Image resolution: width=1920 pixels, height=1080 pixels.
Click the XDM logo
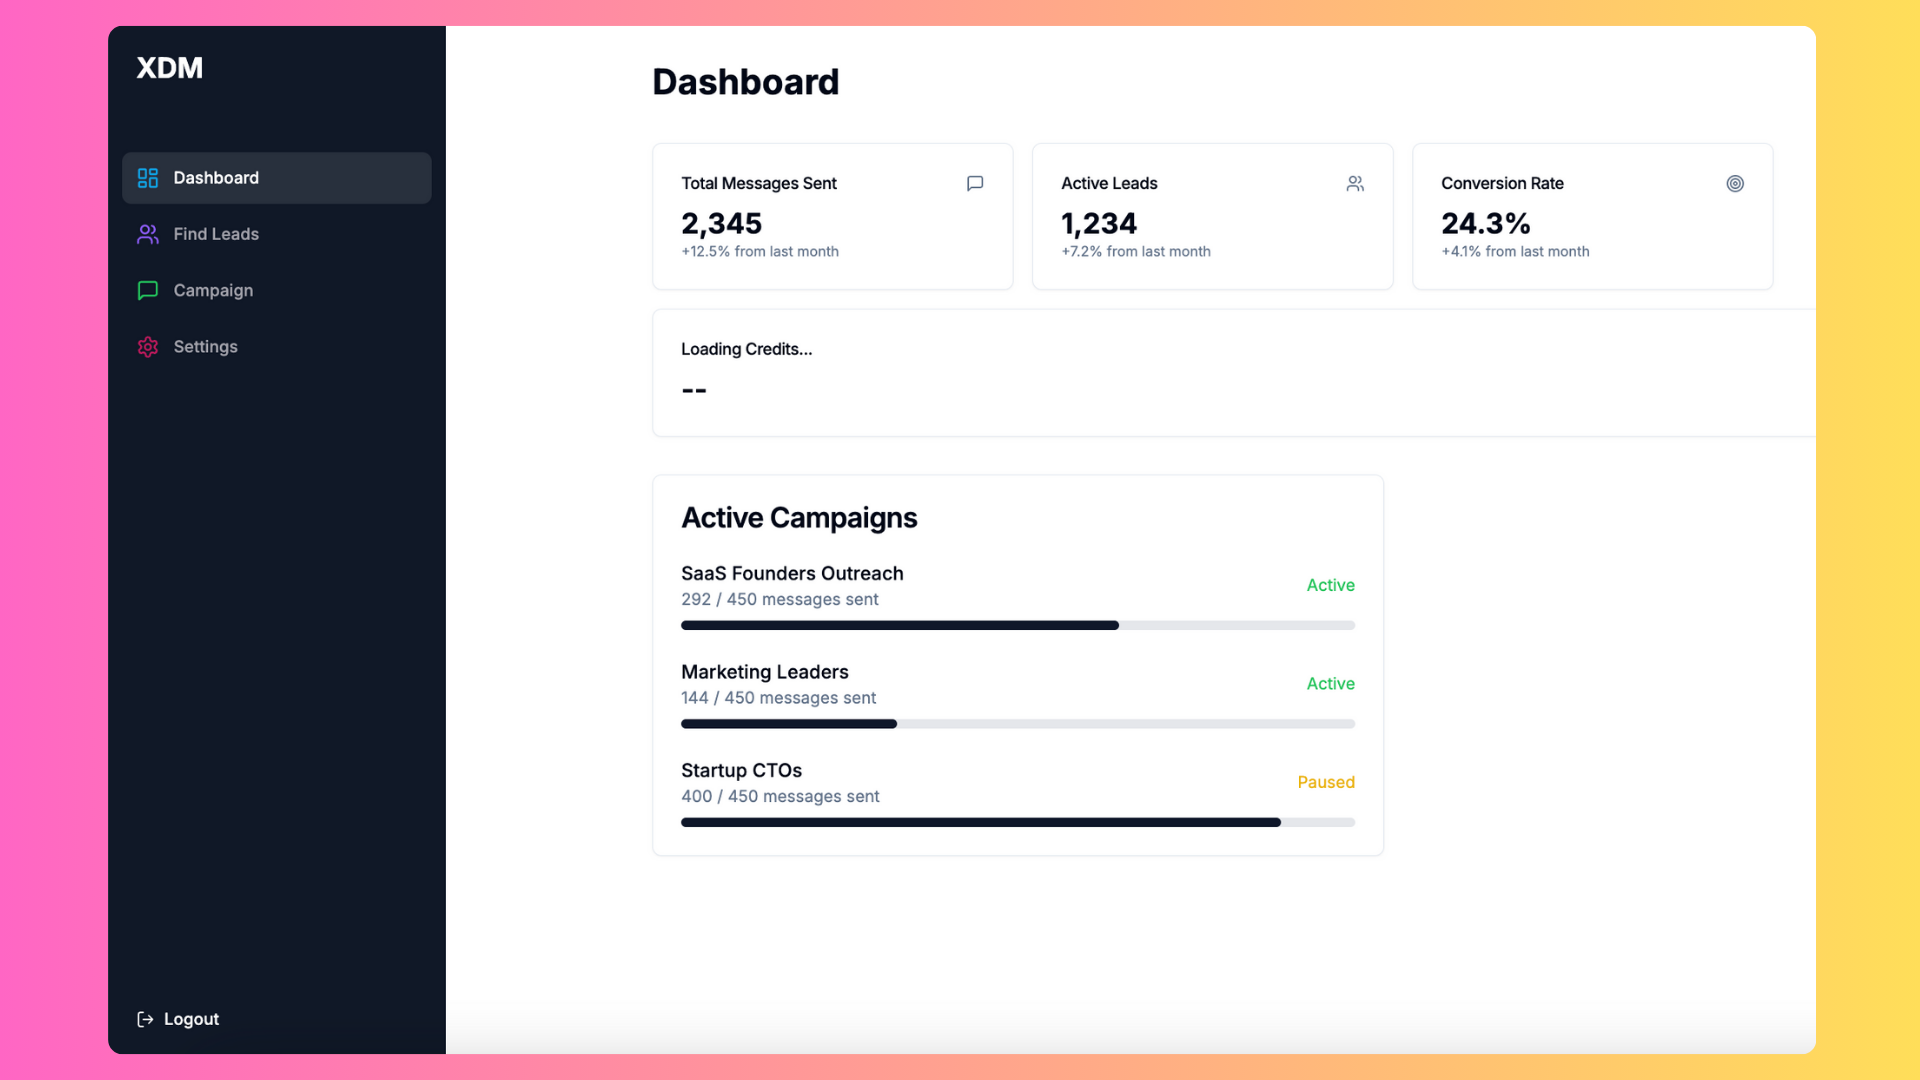pos(169,68)
